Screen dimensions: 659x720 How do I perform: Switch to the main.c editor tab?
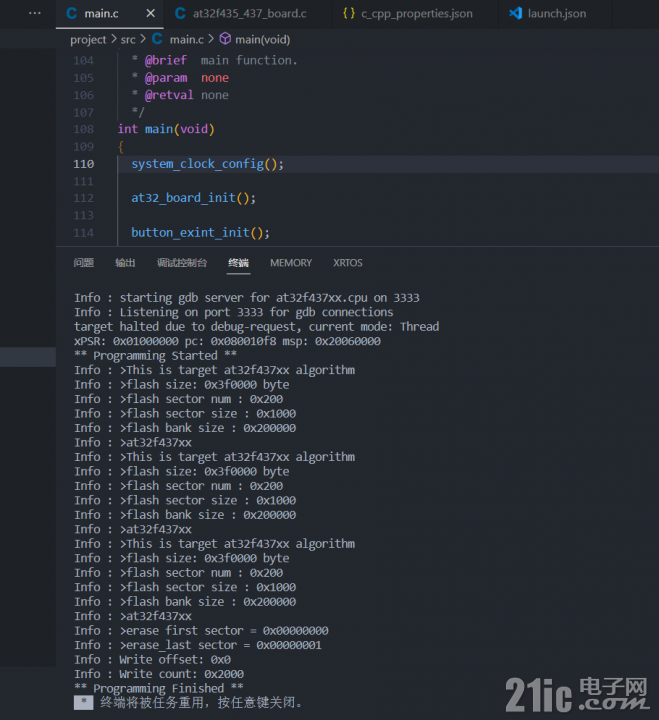109,14
